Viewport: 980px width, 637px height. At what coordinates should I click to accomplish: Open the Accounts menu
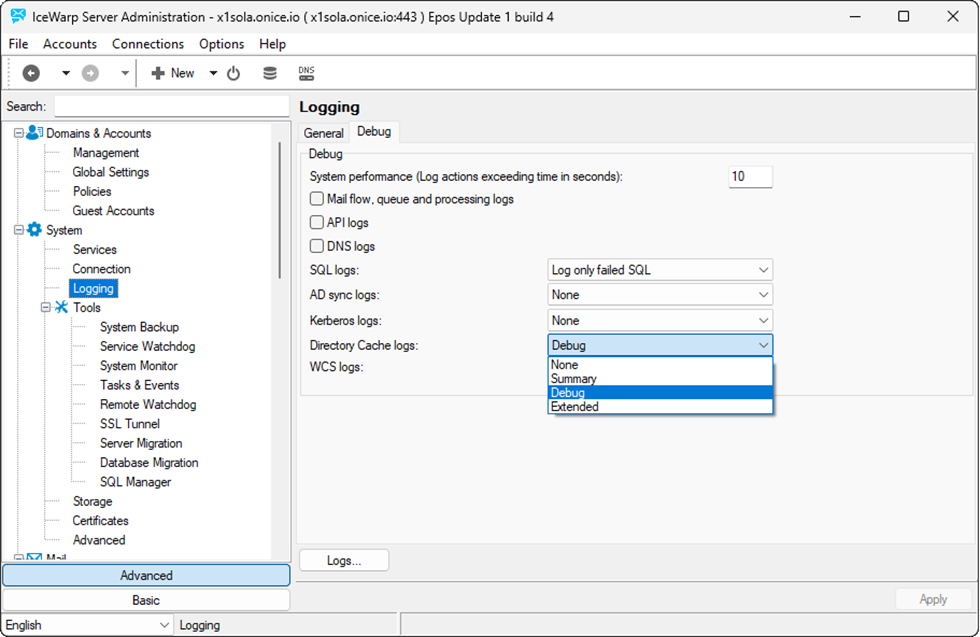(70, 44)
